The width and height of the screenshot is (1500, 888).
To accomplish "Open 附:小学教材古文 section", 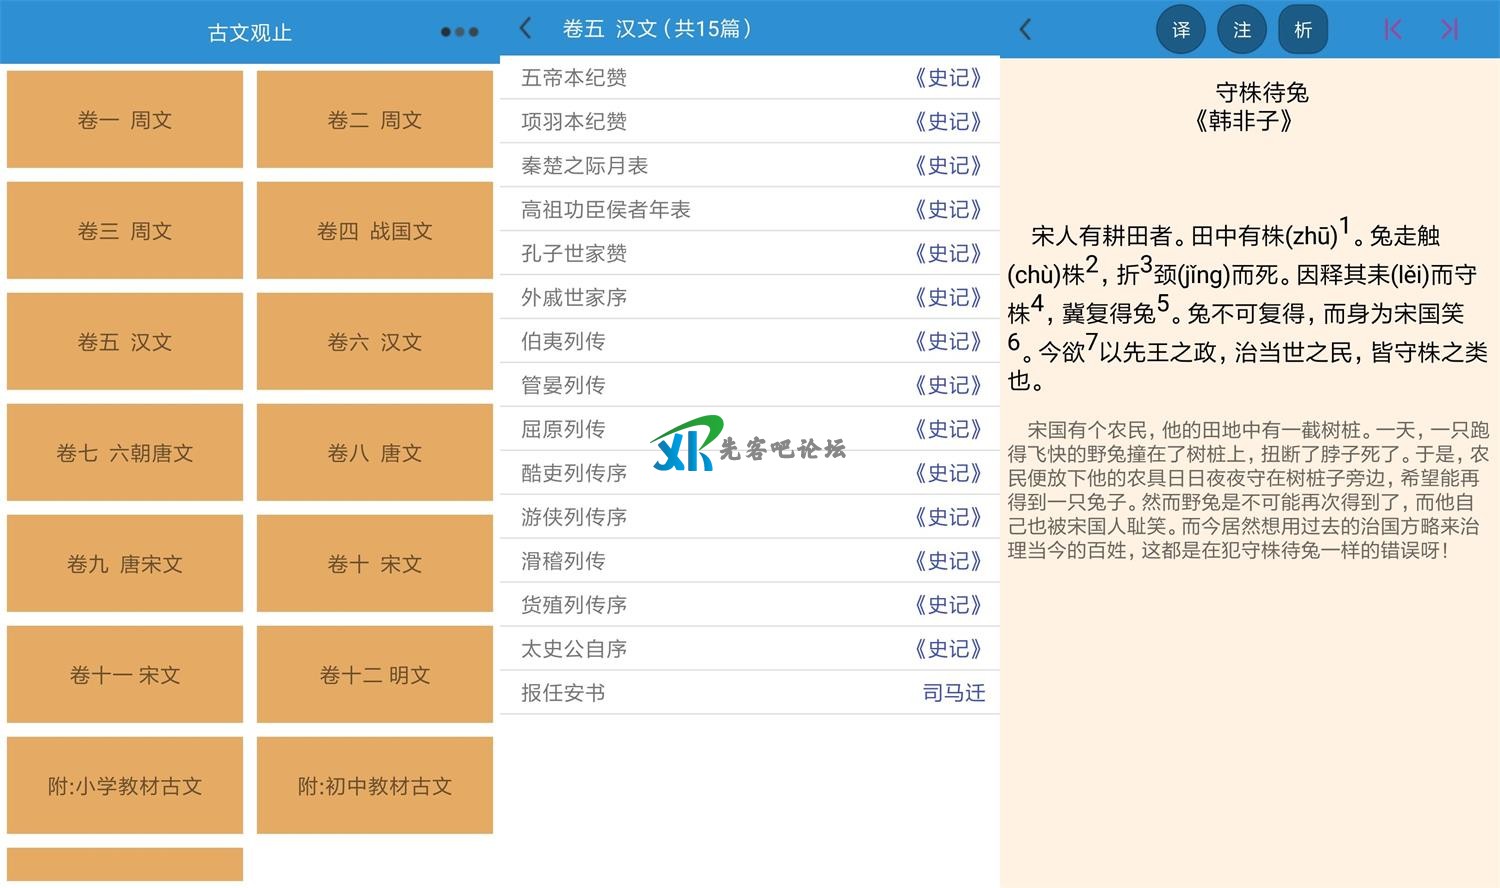I will [125, 786].
